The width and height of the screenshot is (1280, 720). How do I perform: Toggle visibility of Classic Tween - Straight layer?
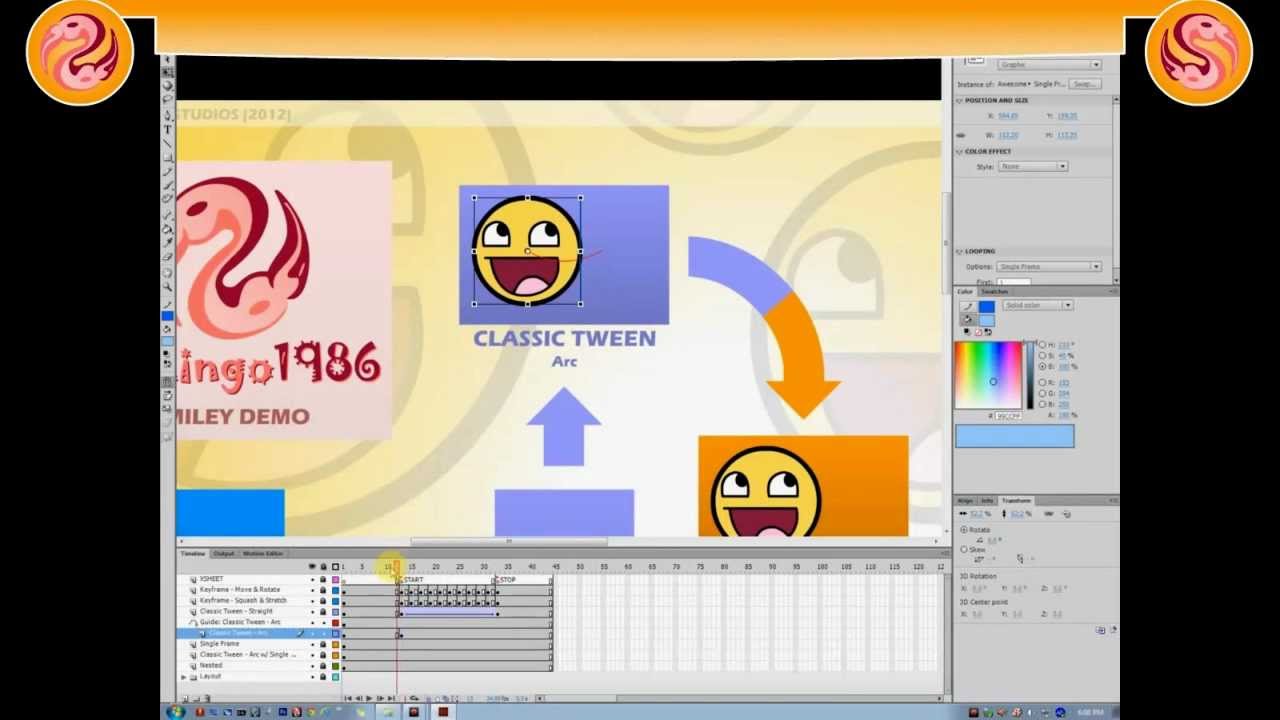[312, 611]
